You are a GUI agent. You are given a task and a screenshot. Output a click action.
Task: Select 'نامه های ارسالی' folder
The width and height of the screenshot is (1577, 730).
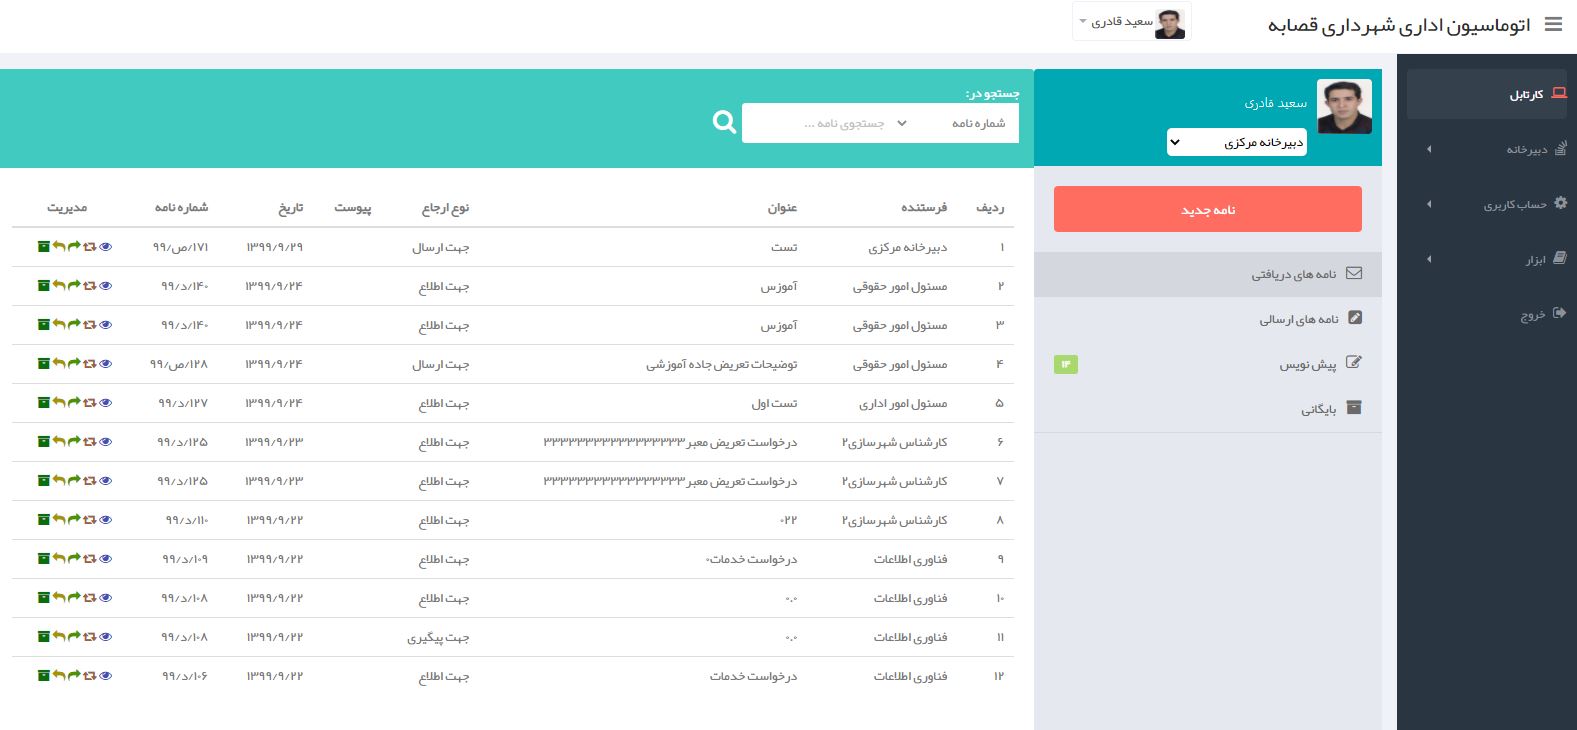pos(1298,319)
